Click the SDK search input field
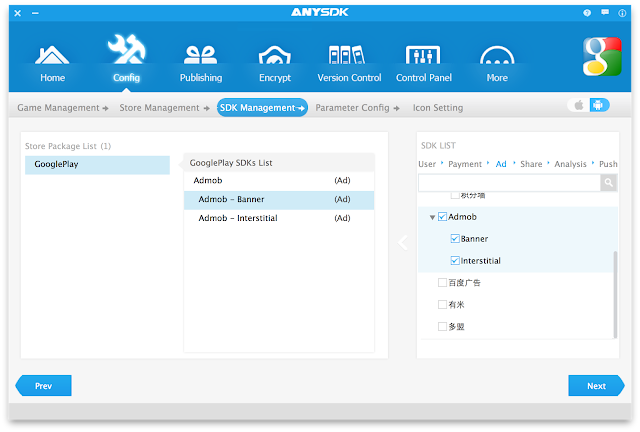This screenshot has width=640, height=432. click(509, 183)
